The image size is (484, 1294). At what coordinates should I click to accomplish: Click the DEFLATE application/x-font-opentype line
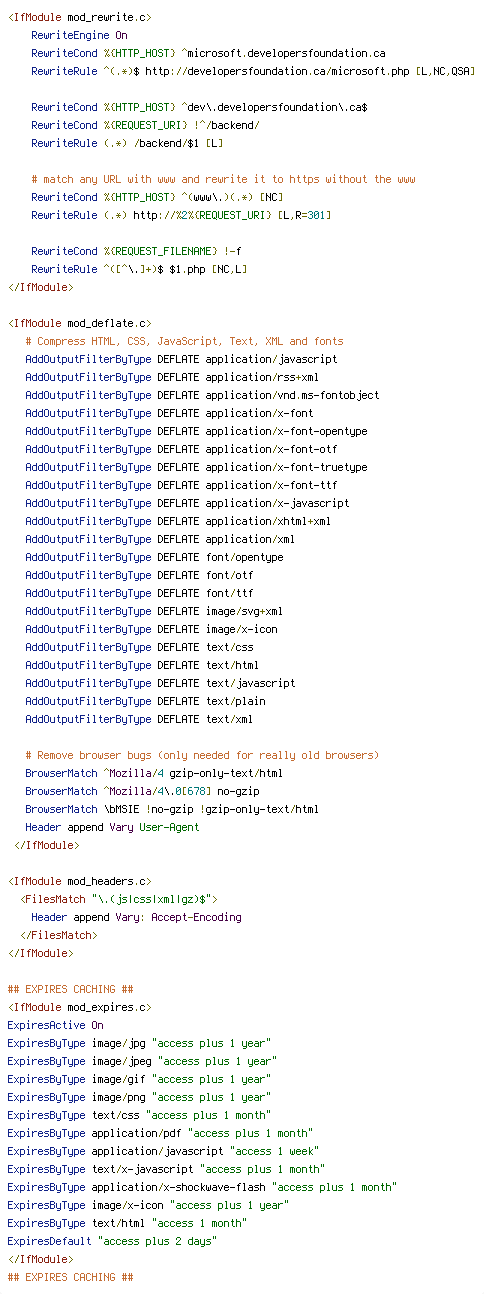click(x=196, y=431)
